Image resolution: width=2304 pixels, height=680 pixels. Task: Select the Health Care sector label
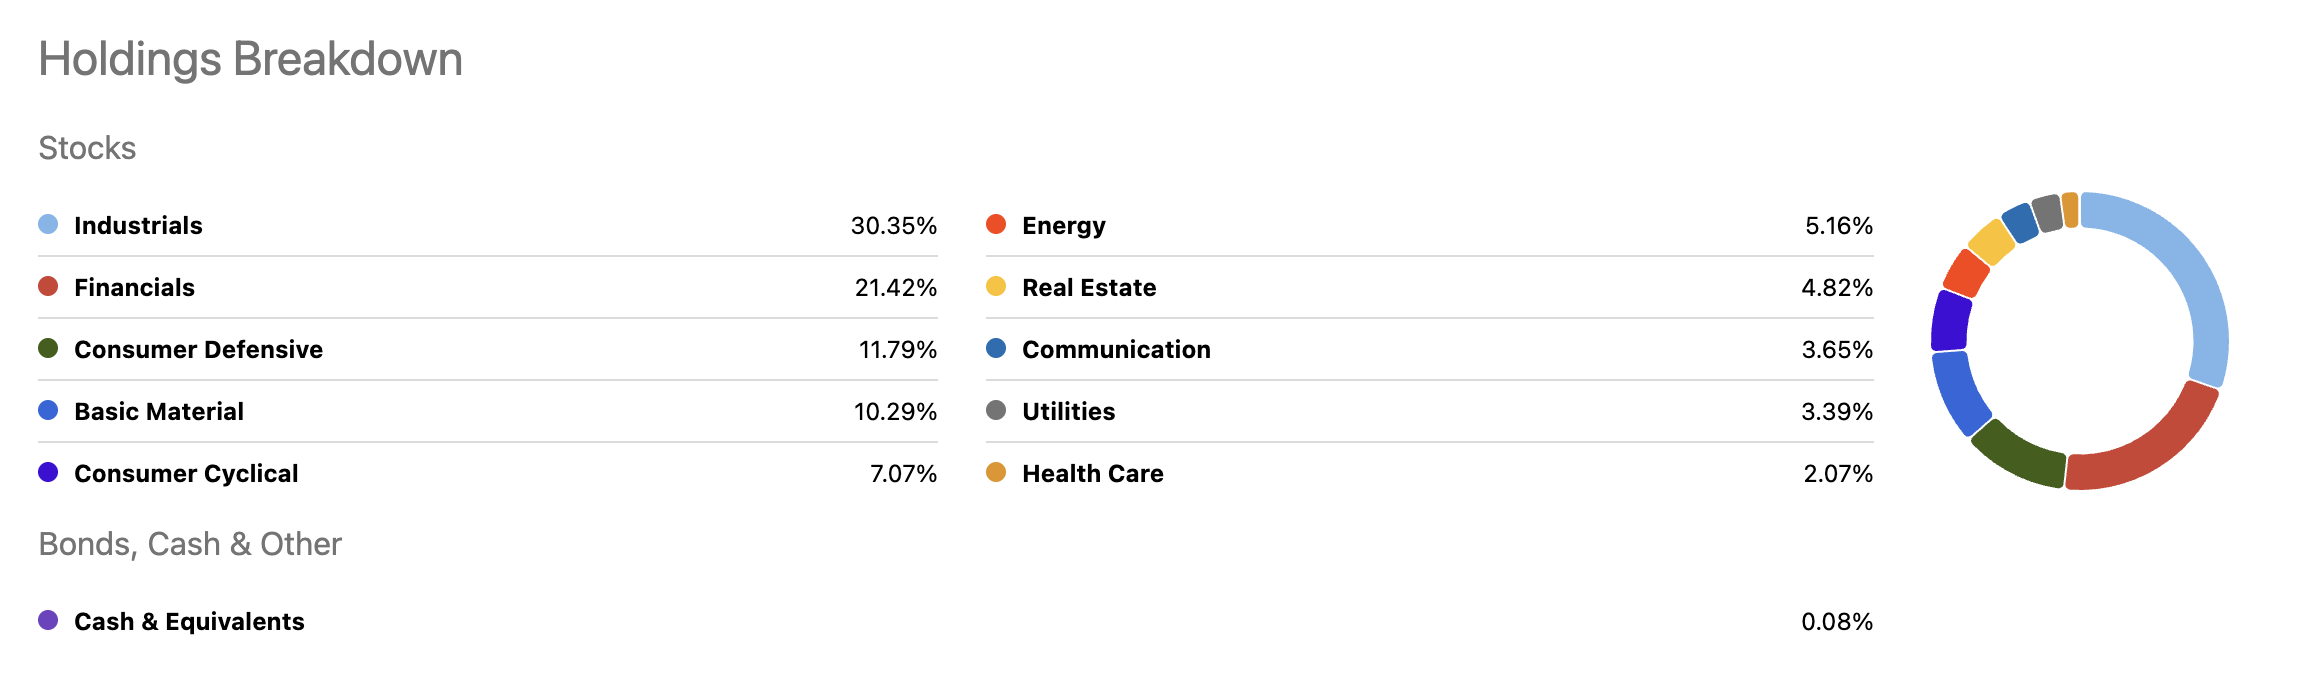pos(1092,474)
